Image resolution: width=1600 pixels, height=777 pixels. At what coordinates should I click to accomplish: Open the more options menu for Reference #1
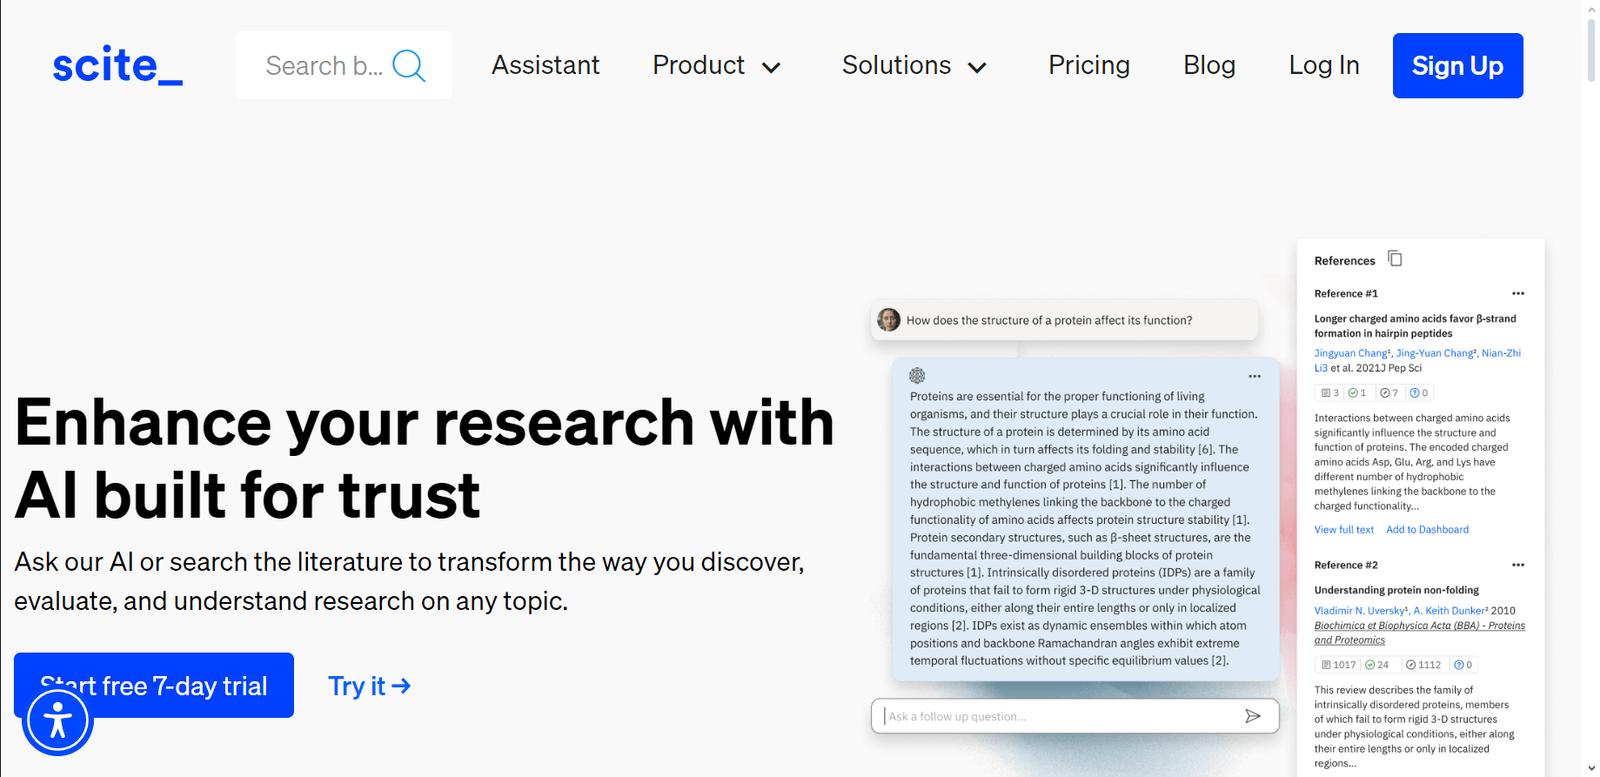coord(1518,293)
